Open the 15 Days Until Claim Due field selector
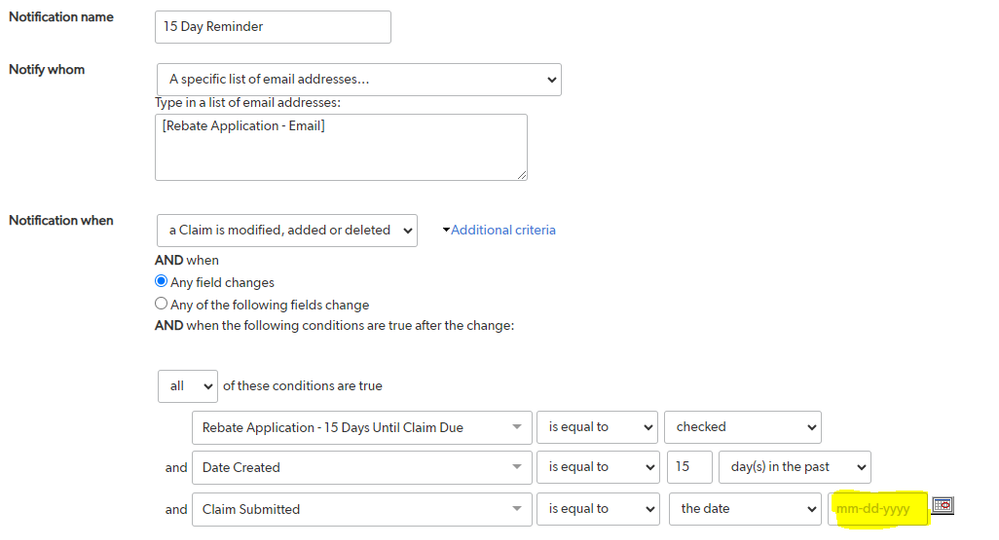This screenshot has height=540, width=999. tap(362, 427)
